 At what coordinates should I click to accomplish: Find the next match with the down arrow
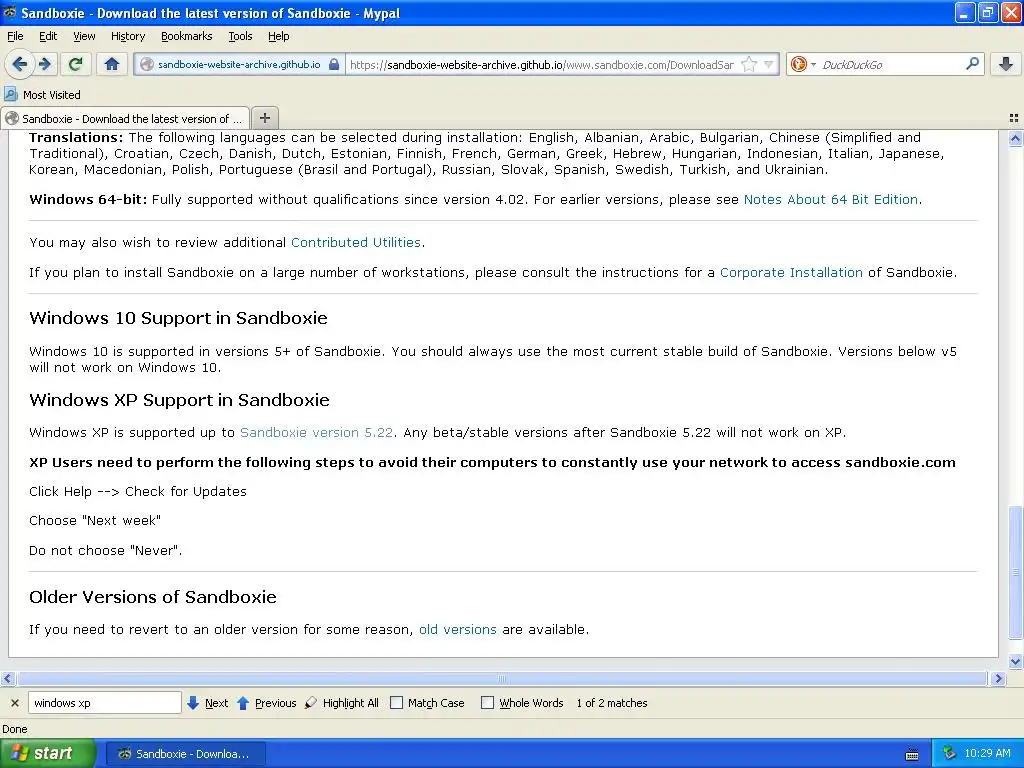pos(207,703)
